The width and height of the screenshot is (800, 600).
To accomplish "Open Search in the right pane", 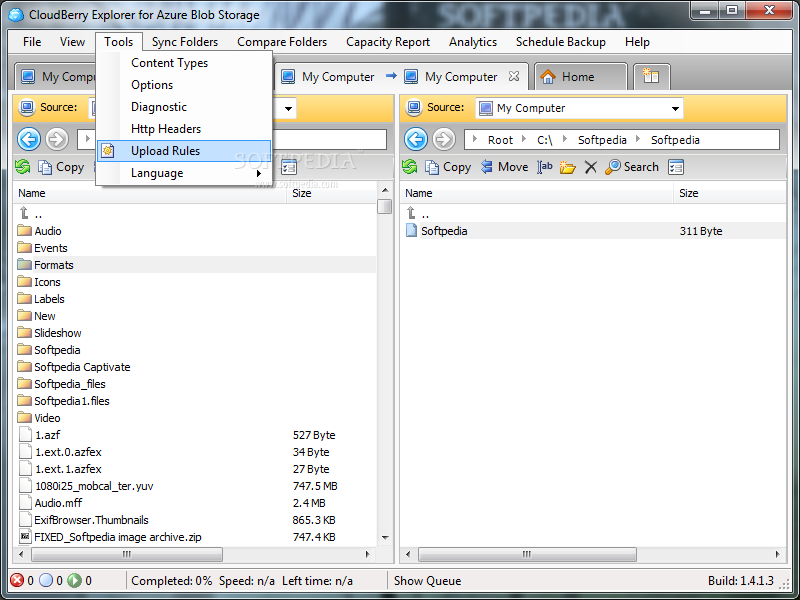I will pyautogui.click(x=632, y=167).
